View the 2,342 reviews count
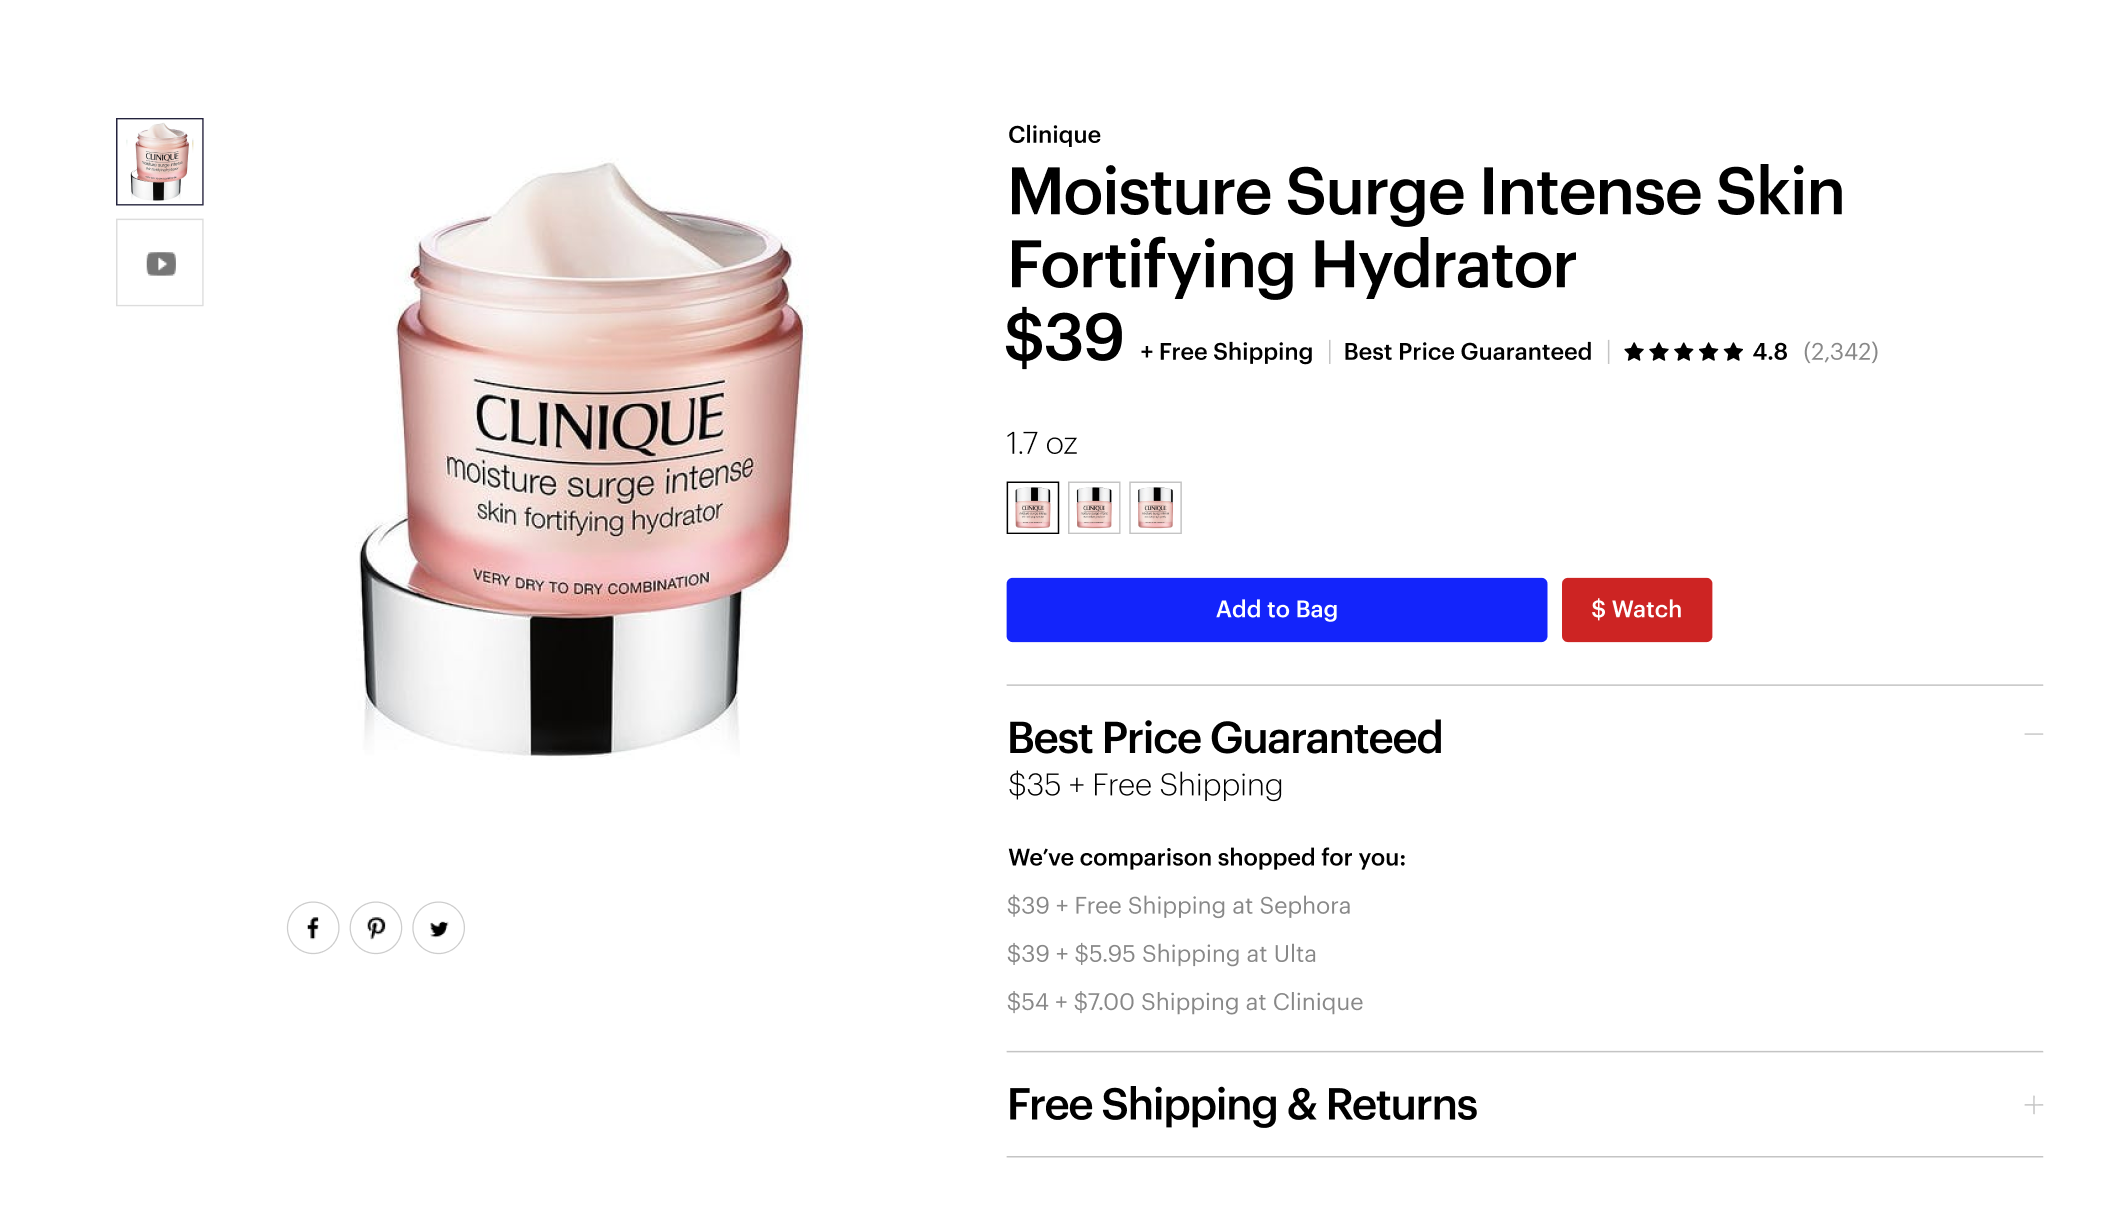Viewport: 2116px width, 1209px height. tap(1840, 352)
